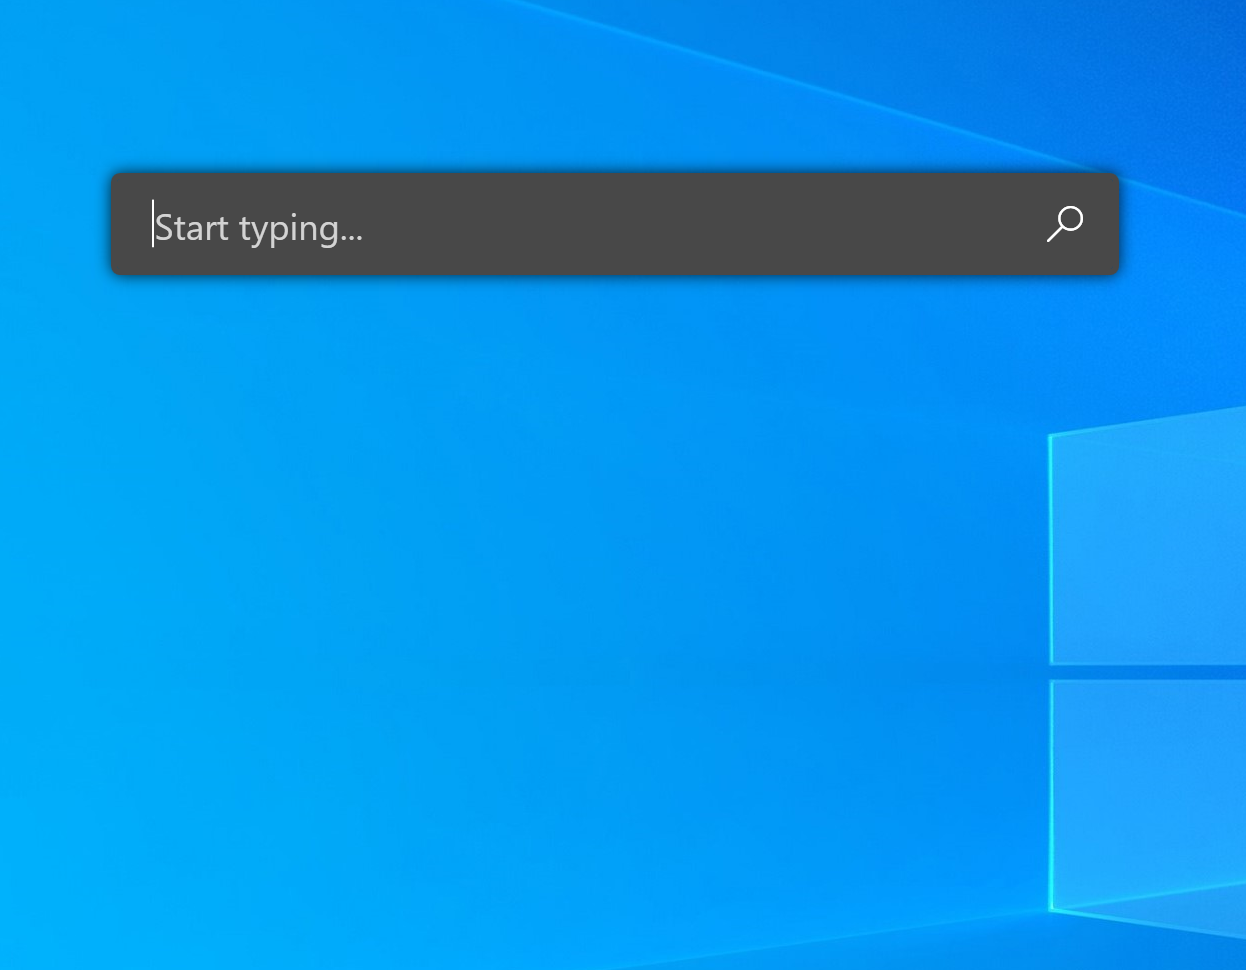This screenshot has height=970, width=1246.
Task: Click the "Start typing..." placeholder text
Action: pos(258,228)
